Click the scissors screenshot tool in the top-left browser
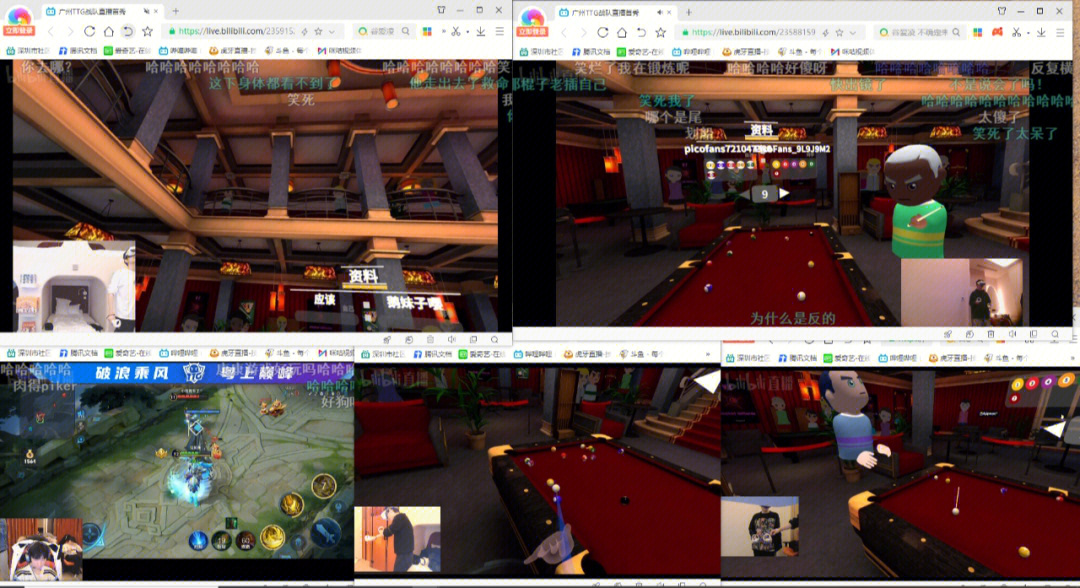The width and height of the screenshot is (1080, 588). [x=455, y=31]
